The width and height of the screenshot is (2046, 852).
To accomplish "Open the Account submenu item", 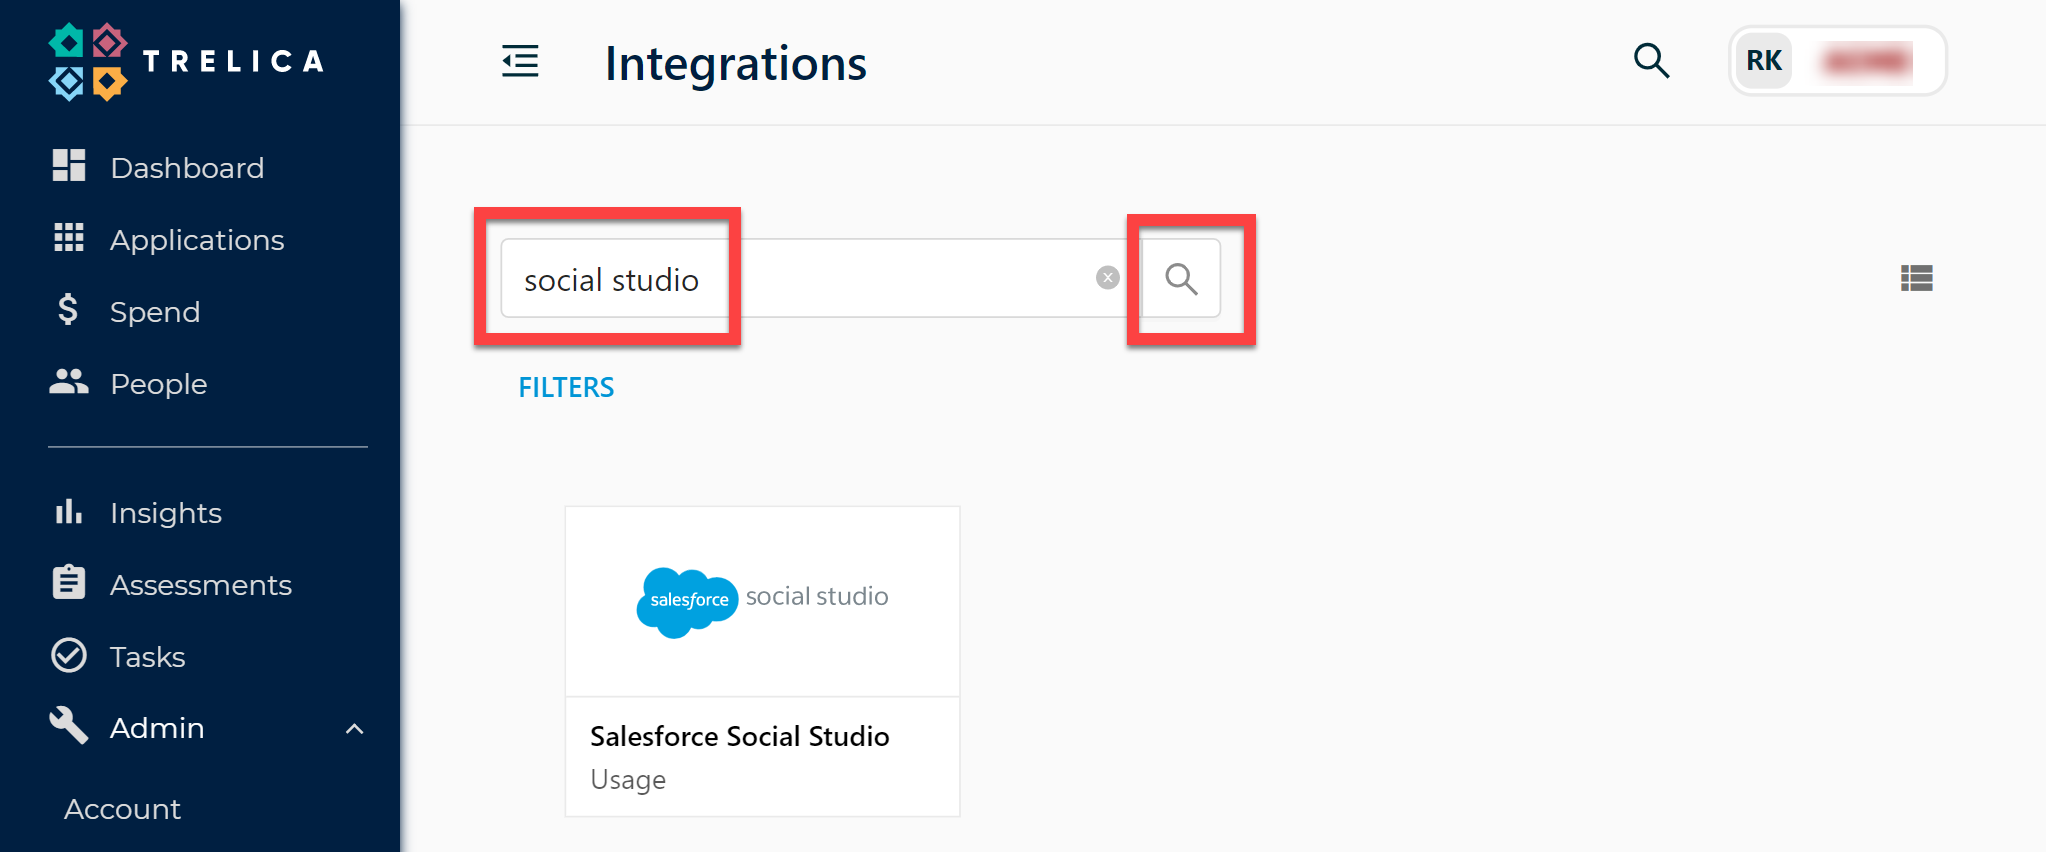I will coord(122,808).
